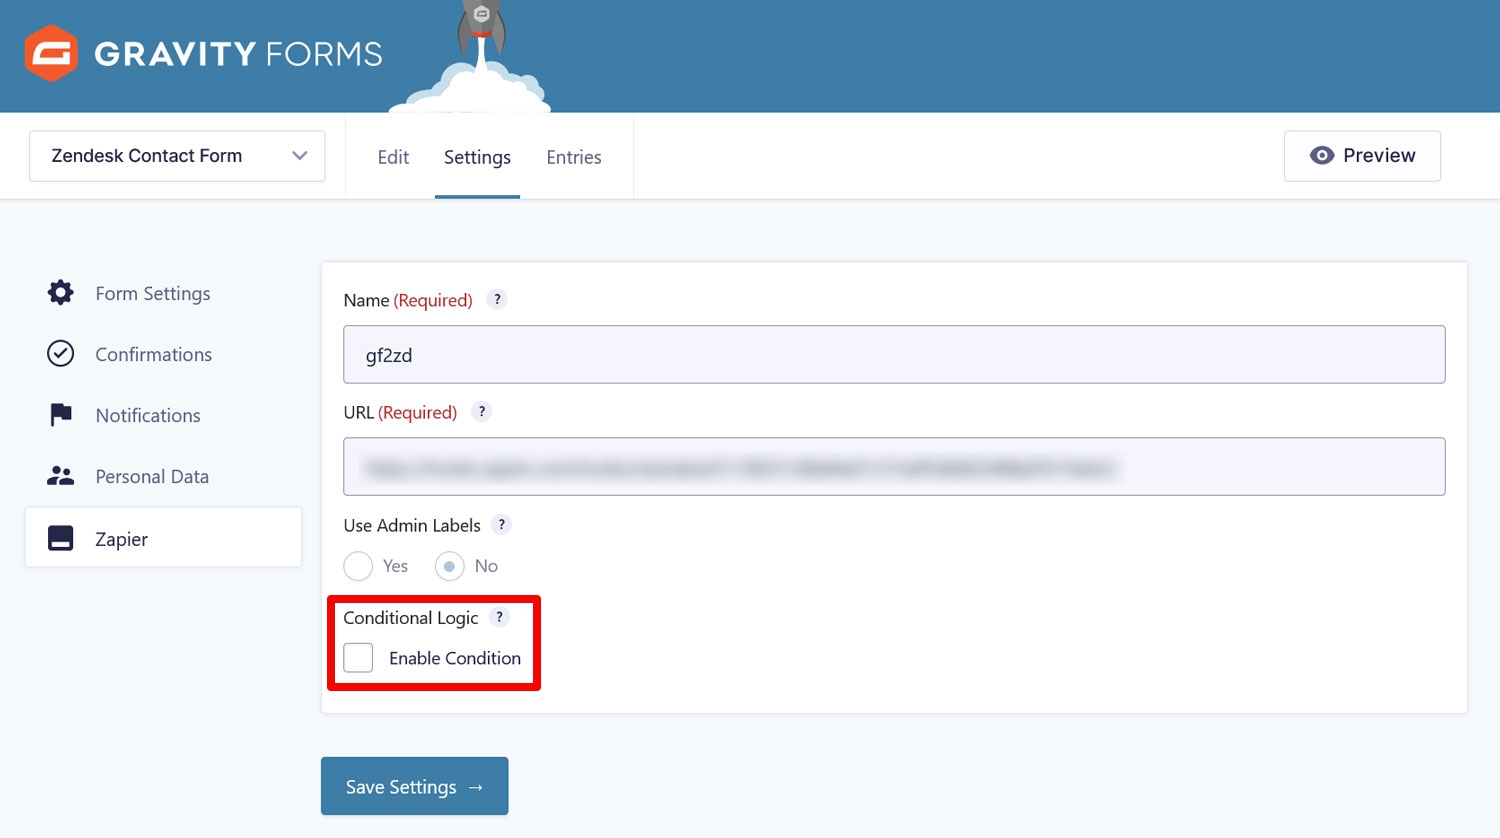Open help tooltip for Conditional Logic
The width and height of the screenshot is (1500, 838).
pyautogui.click(x=499, y=617)
